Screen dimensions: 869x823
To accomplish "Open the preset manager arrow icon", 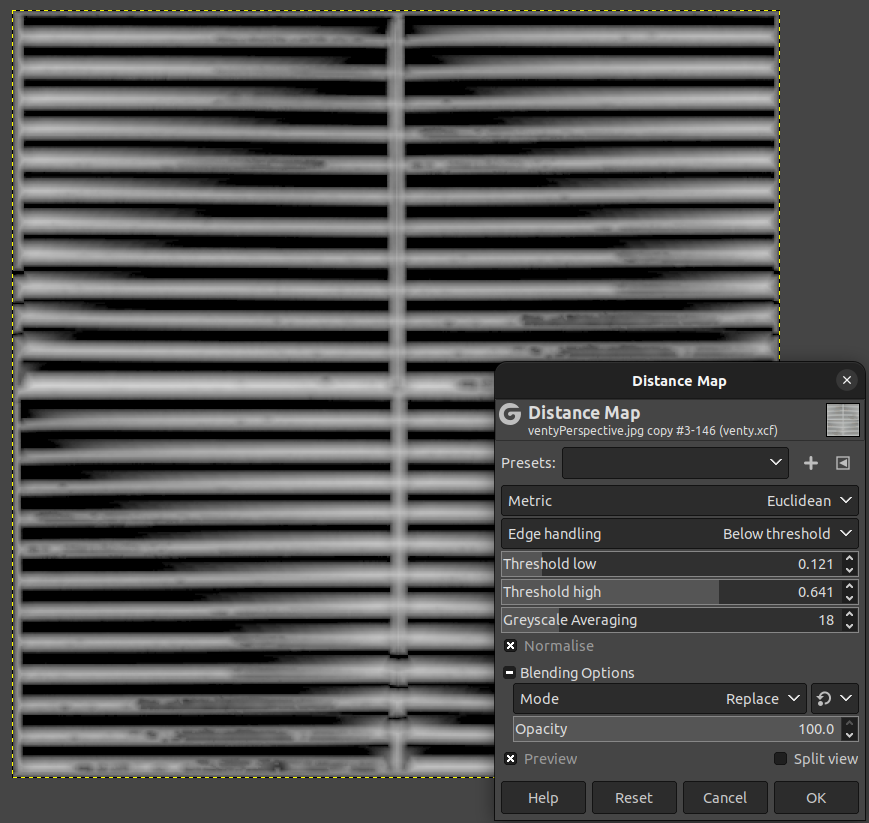I will pos(842,463).
